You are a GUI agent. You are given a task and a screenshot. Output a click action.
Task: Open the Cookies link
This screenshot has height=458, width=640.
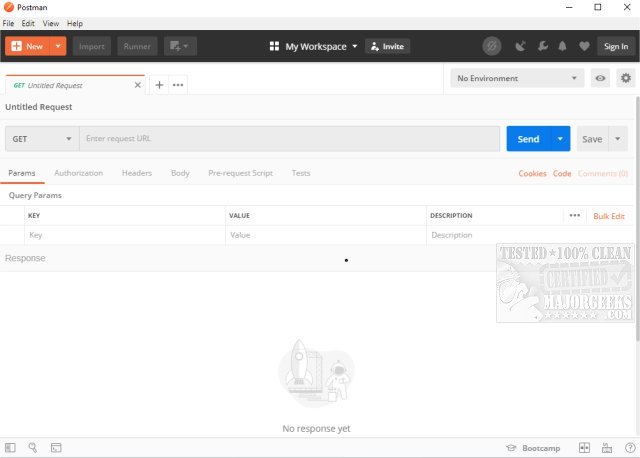(532, 173)
